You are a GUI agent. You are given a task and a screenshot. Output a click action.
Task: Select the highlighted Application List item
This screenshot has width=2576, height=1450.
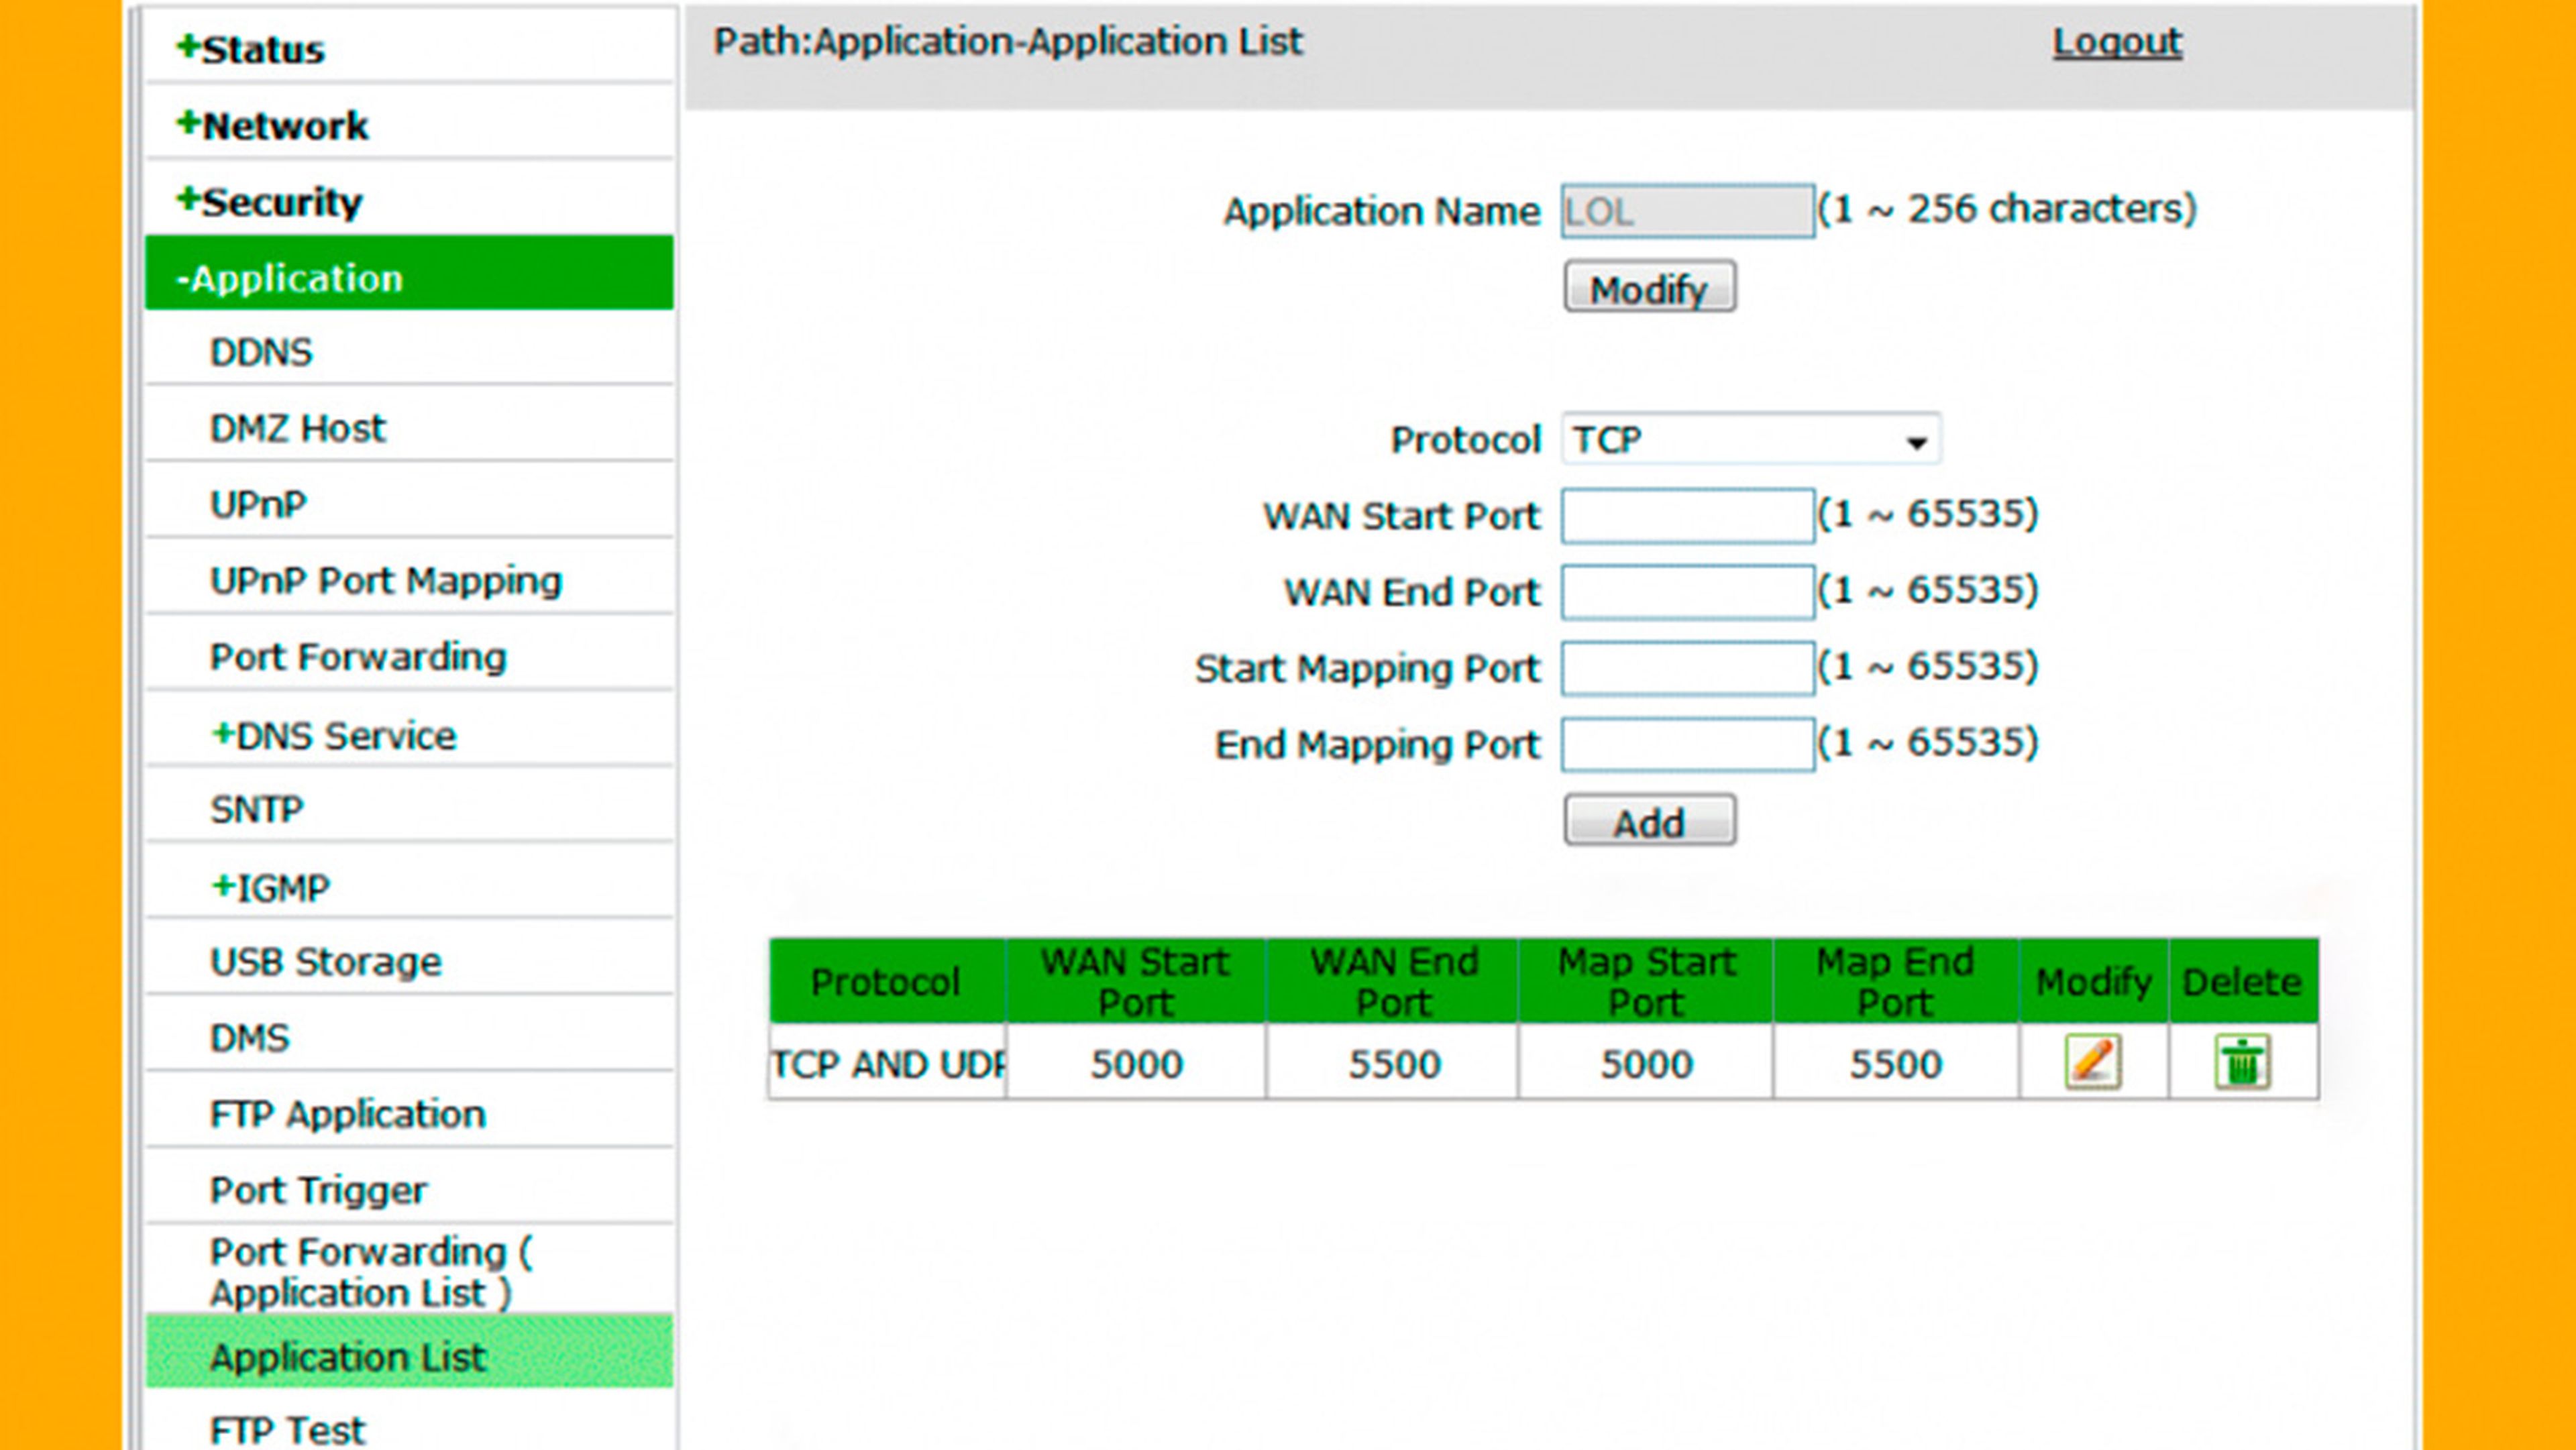(409, 1352)
